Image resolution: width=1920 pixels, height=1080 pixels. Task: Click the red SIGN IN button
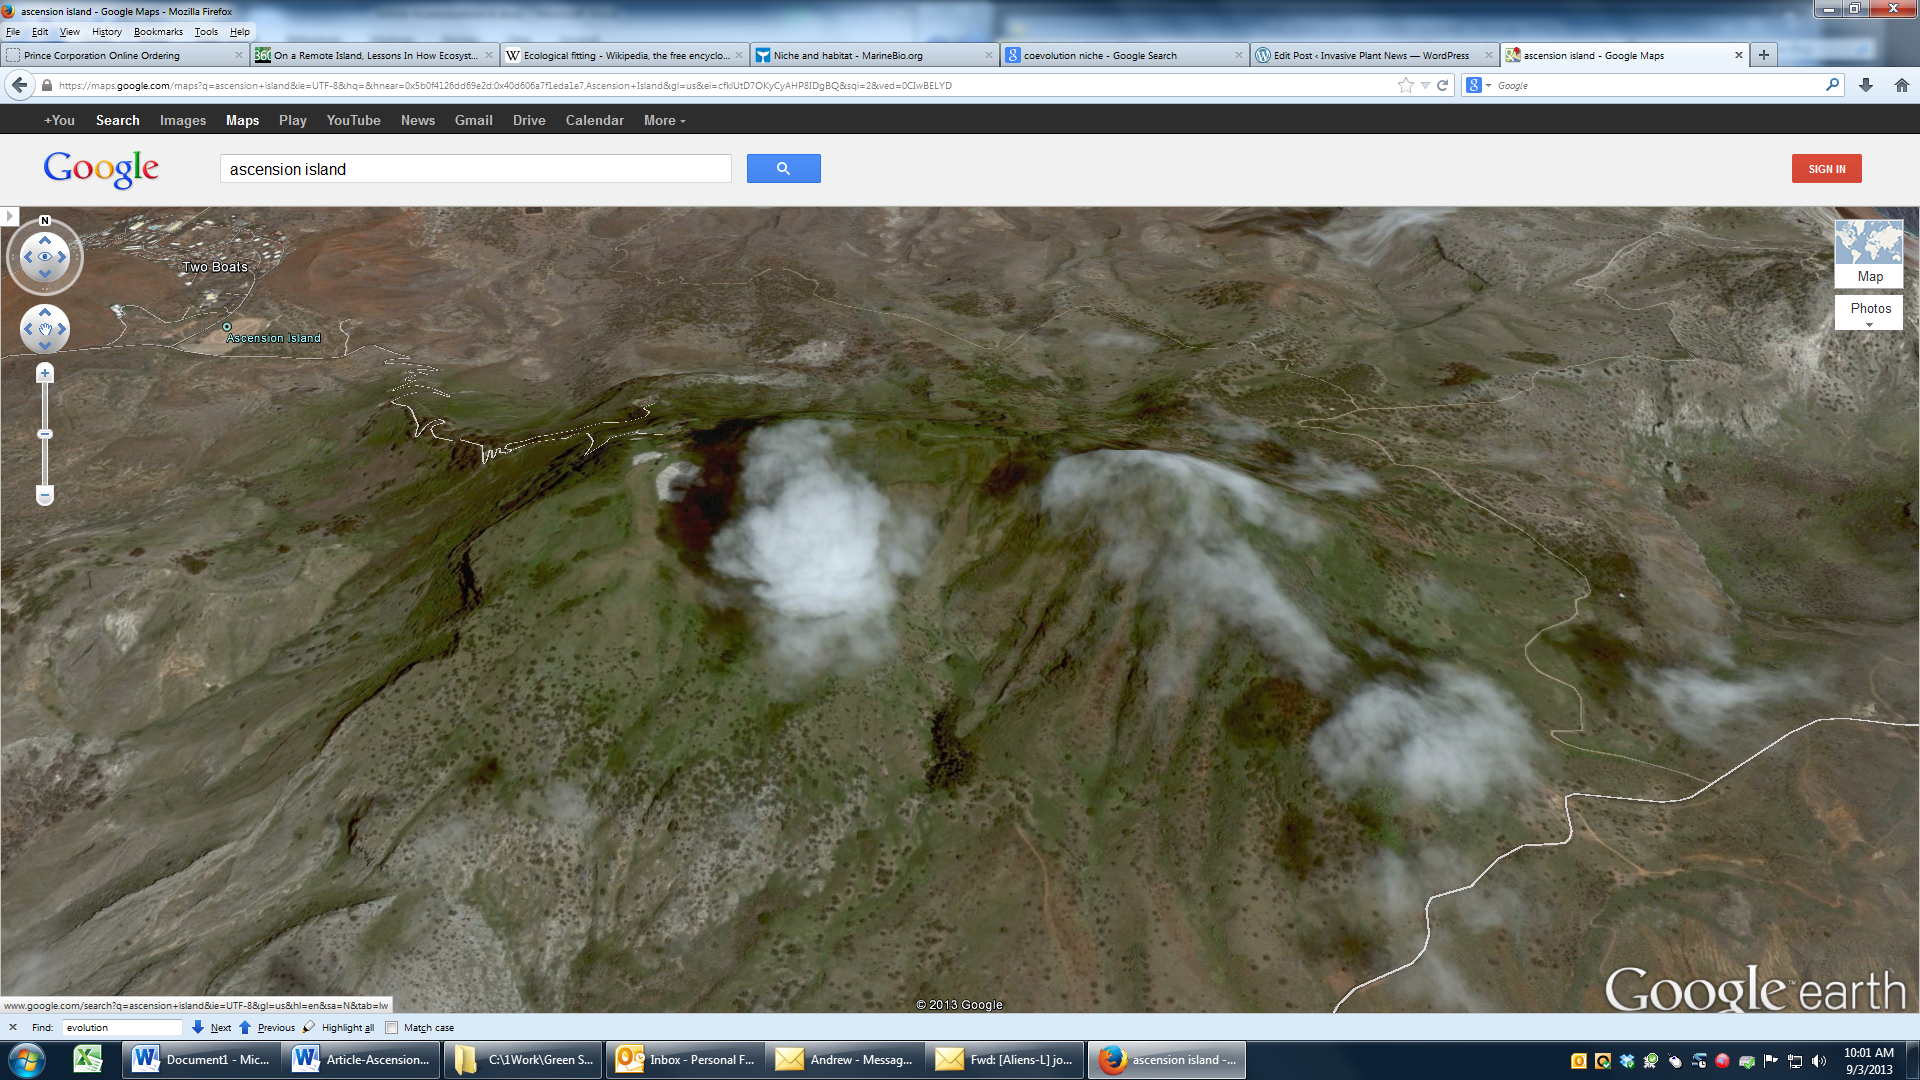(1826, 169)
